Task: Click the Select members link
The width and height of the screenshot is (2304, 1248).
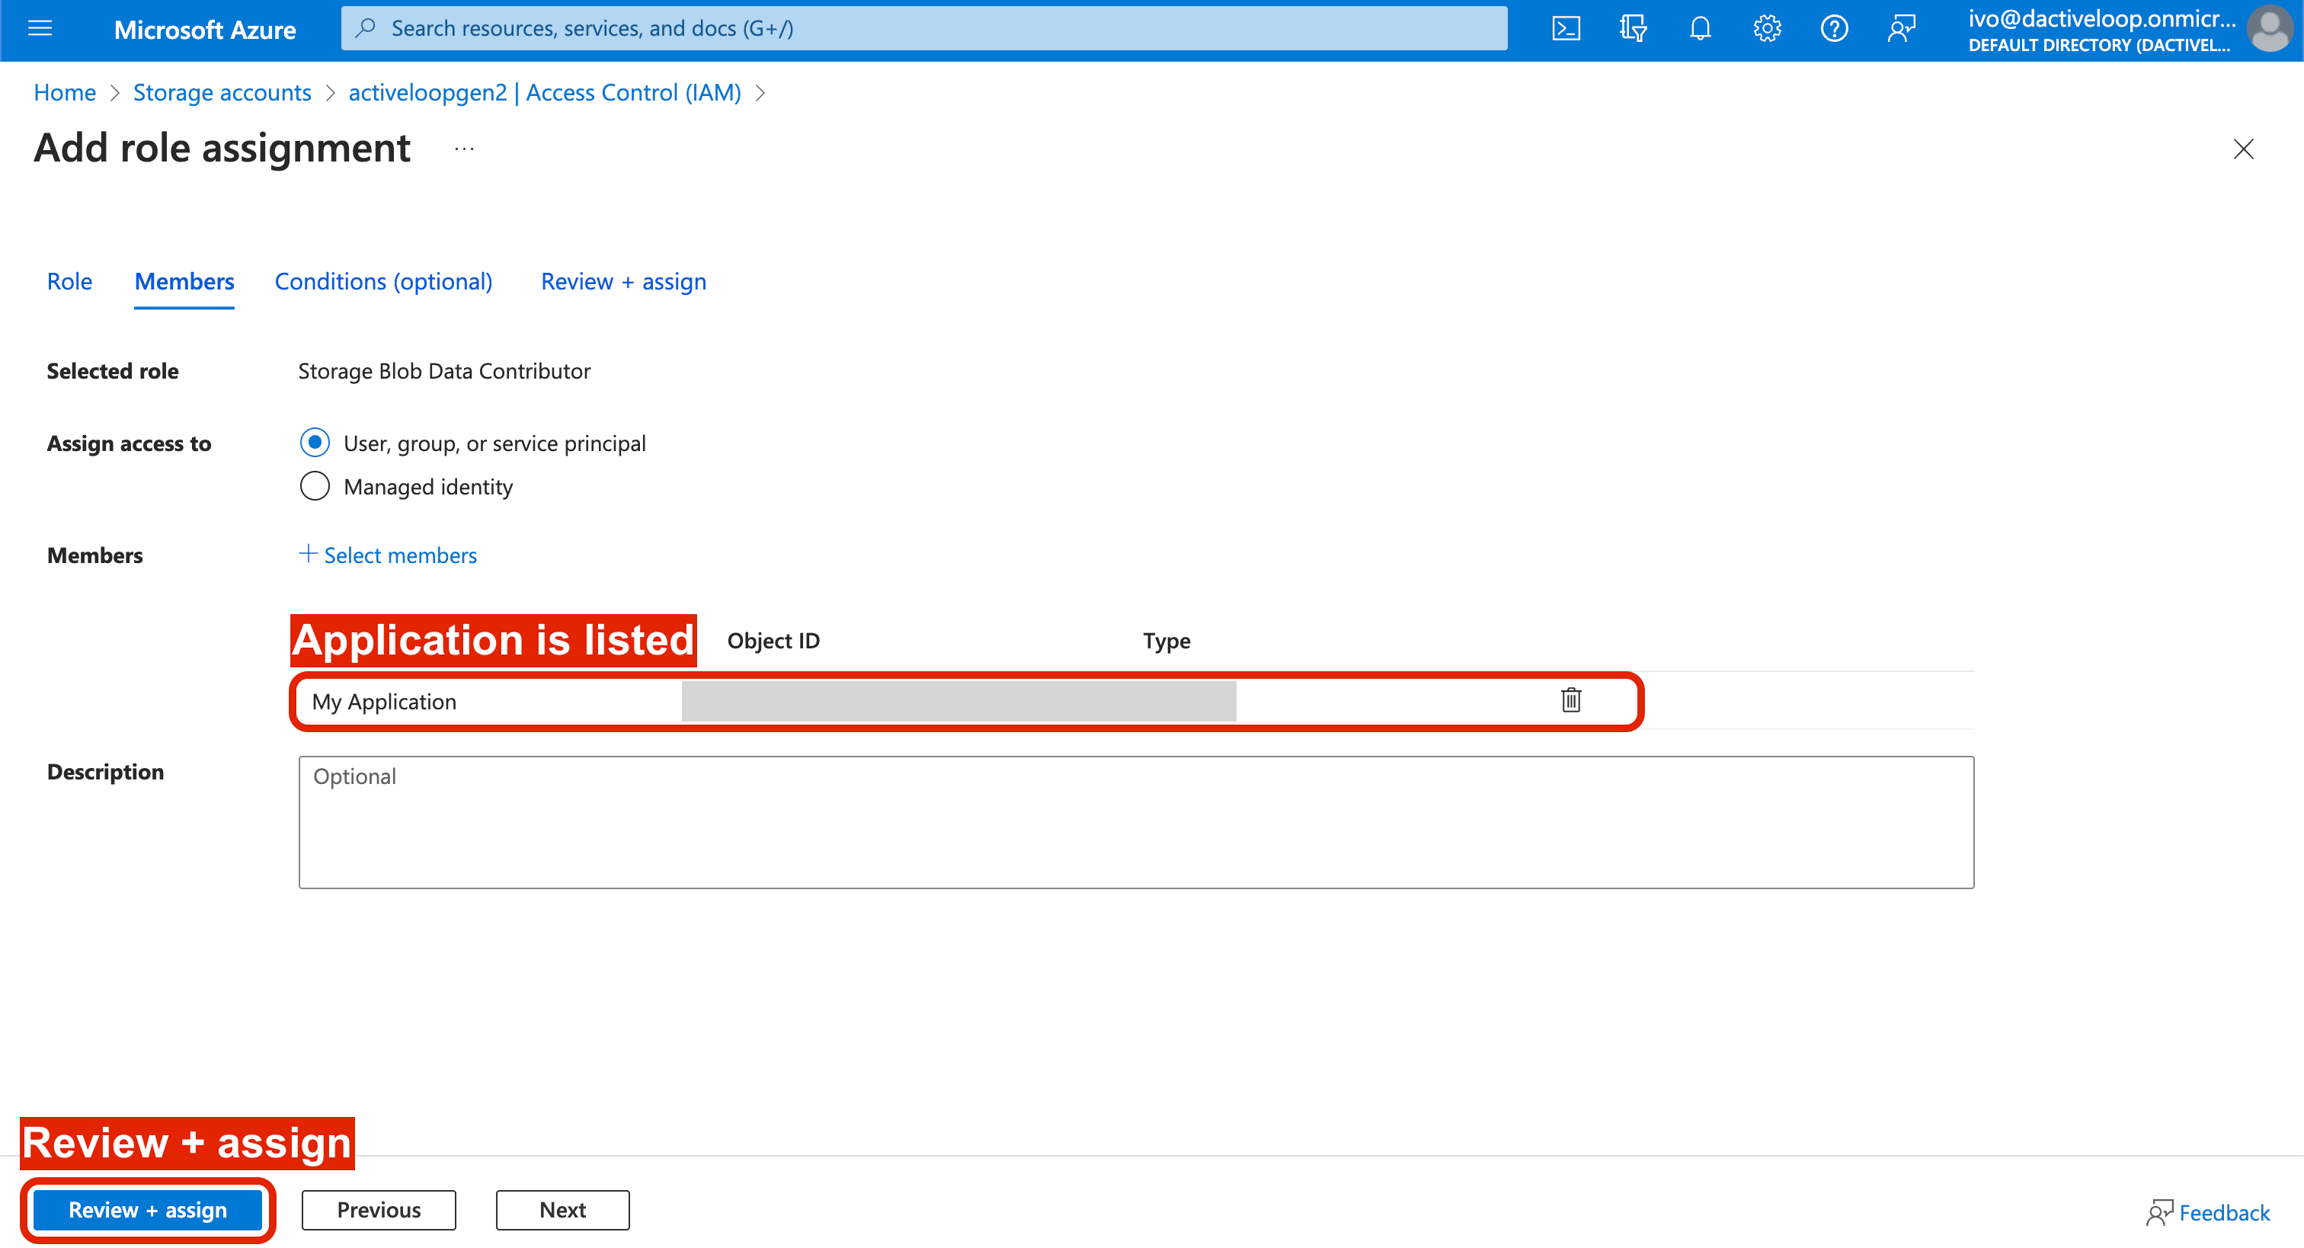Action: pyautogui.click(x=388, y=555)
